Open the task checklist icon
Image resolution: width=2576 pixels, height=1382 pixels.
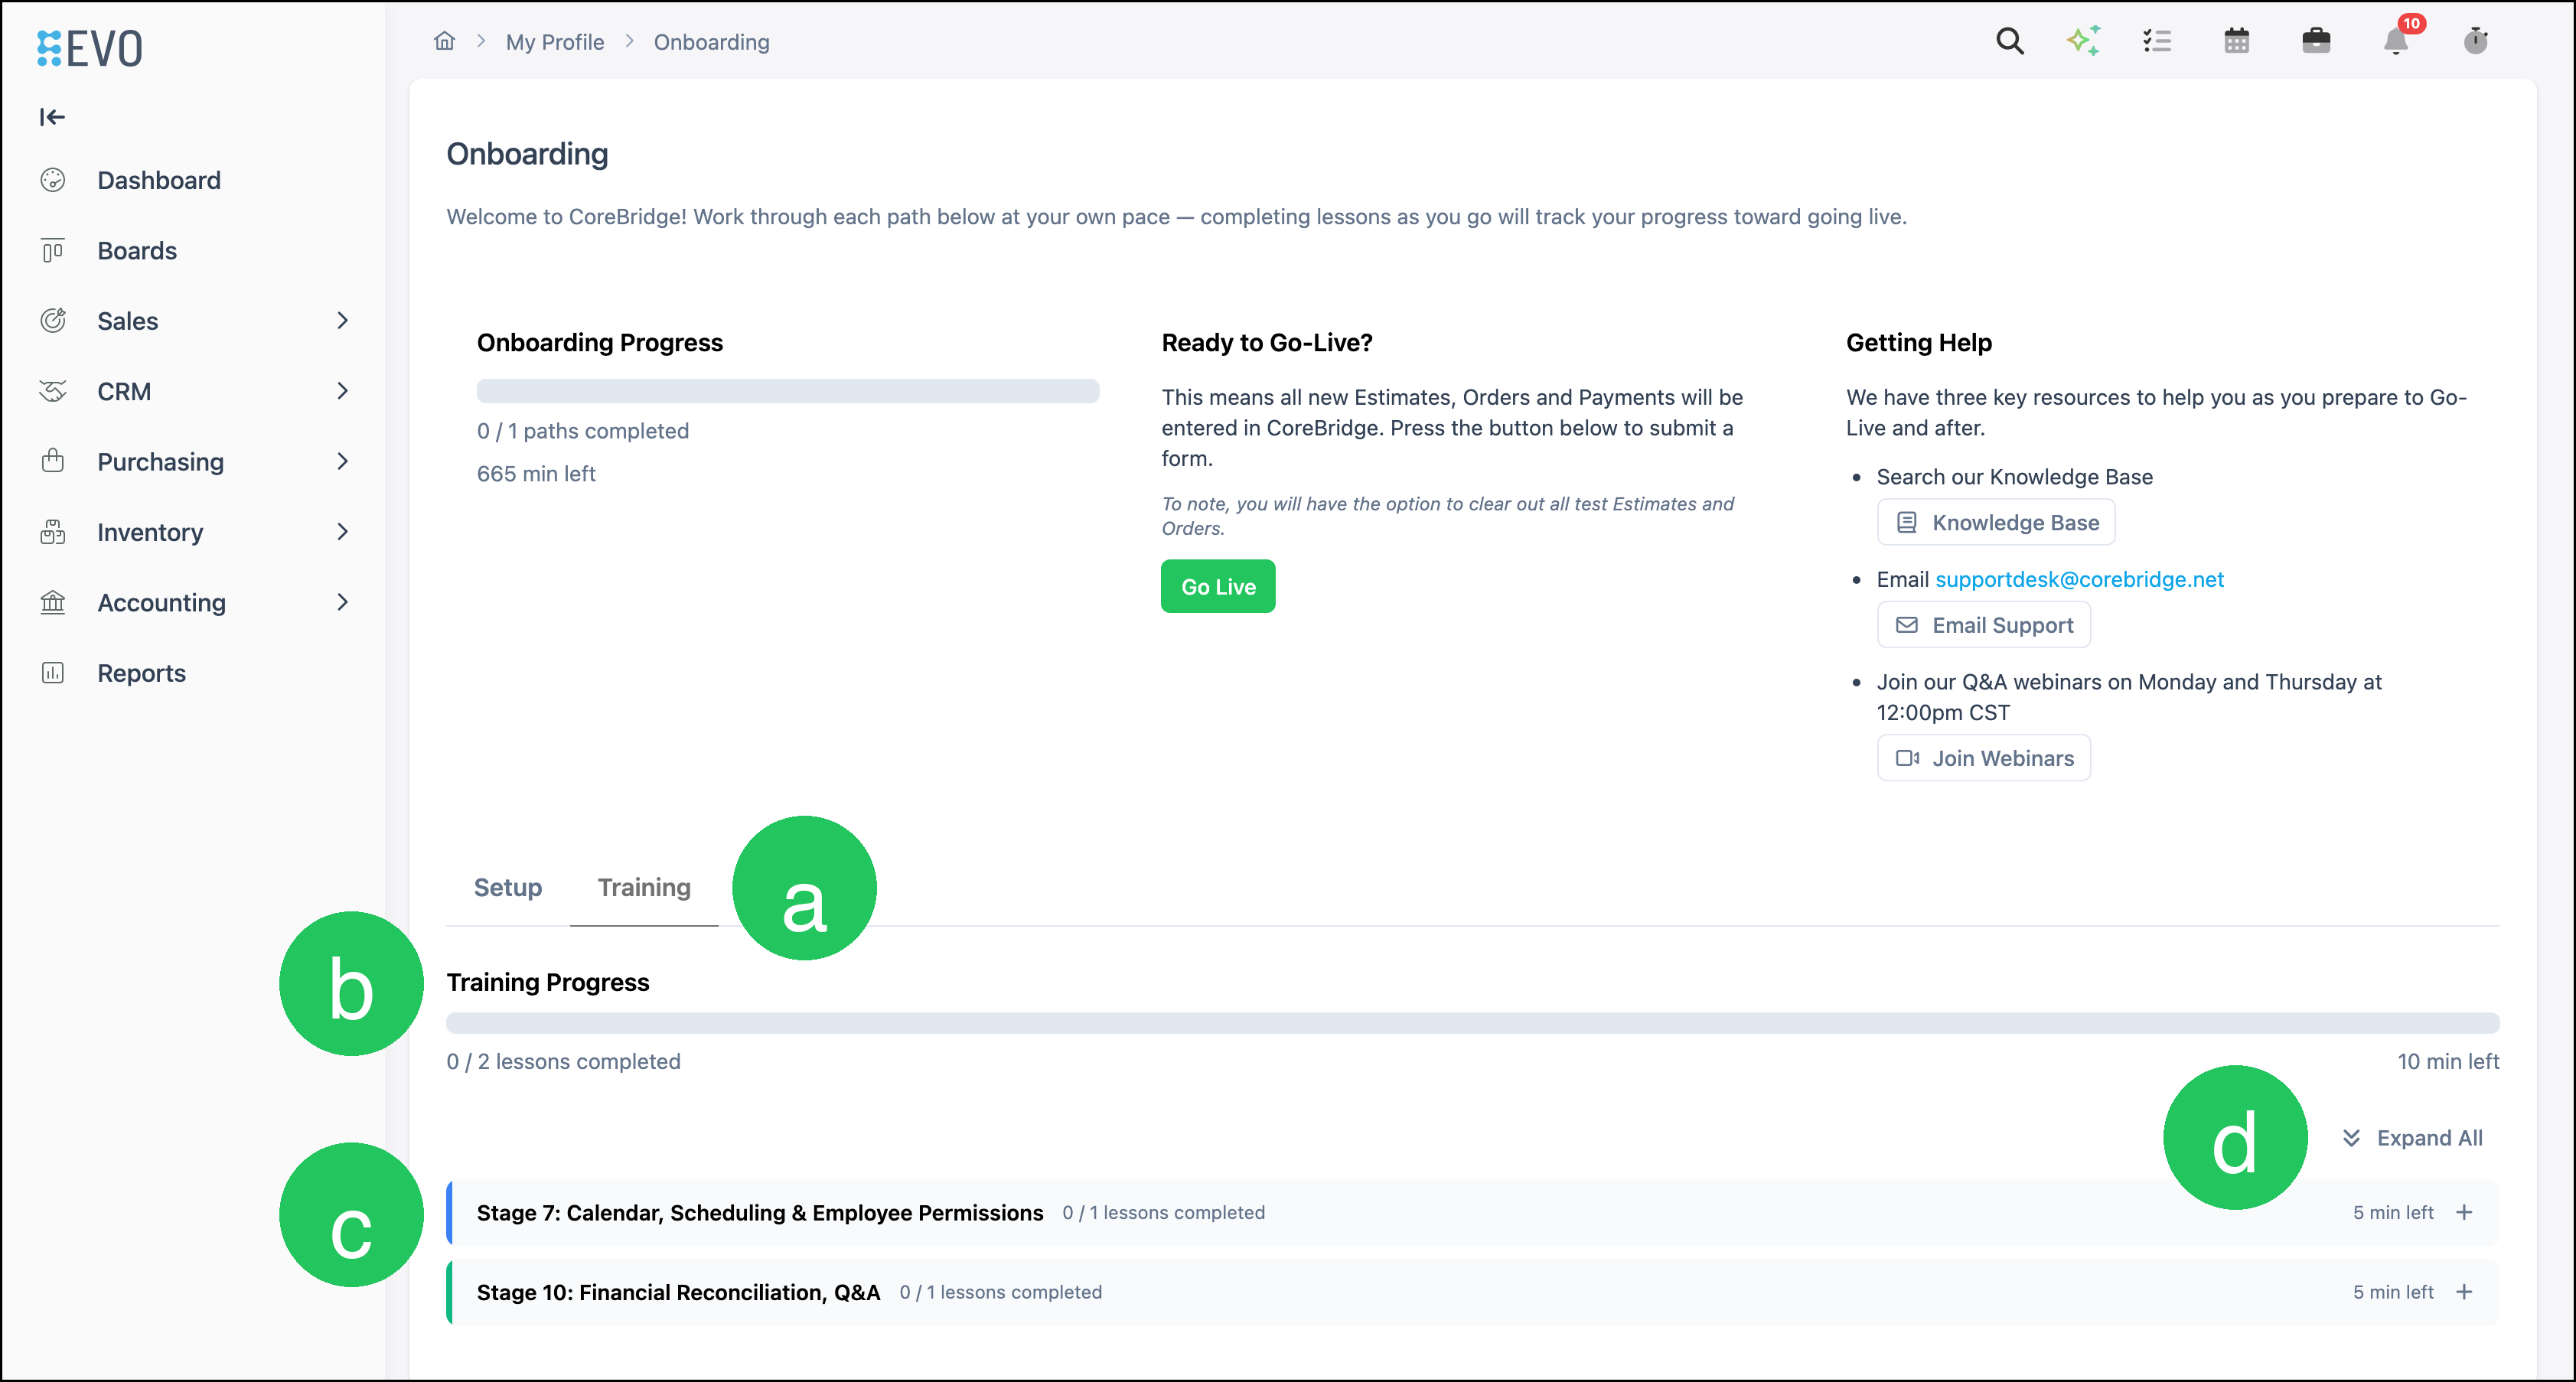tap(2157, 41)
